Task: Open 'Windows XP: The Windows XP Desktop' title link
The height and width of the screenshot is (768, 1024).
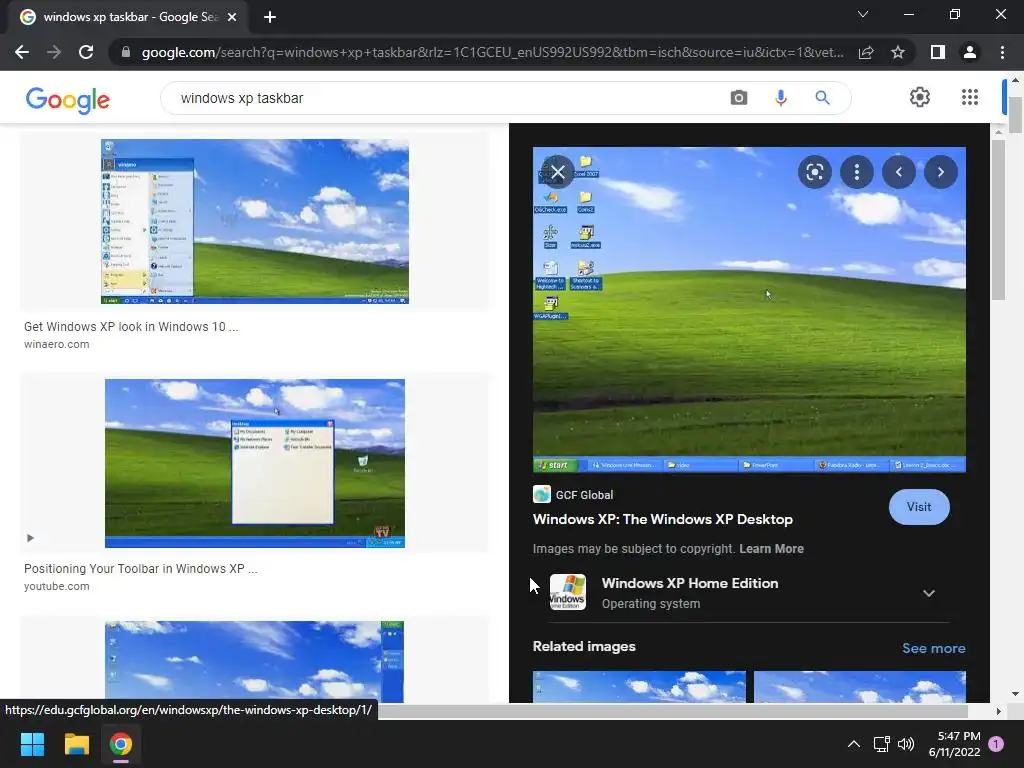Action: pos(663,520)
